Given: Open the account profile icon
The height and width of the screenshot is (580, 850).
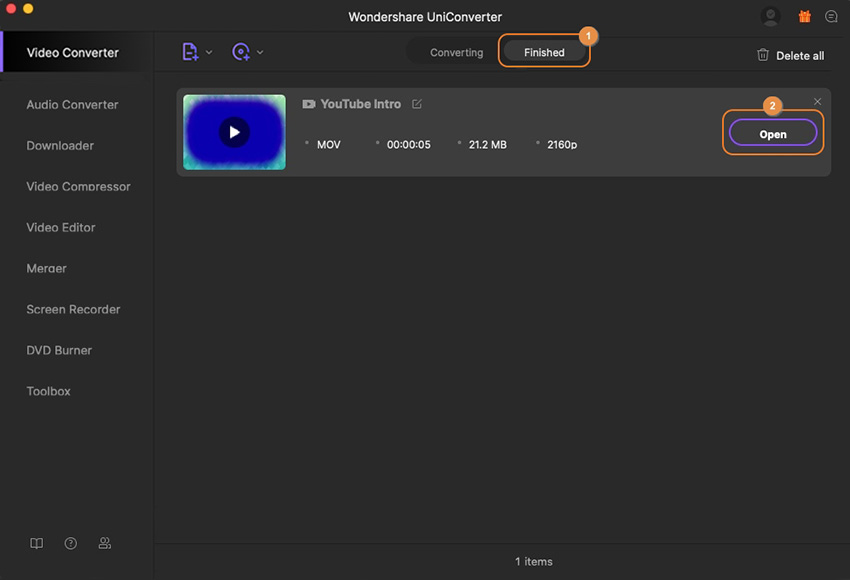Looking at the screenshot, I should point(770,16).
